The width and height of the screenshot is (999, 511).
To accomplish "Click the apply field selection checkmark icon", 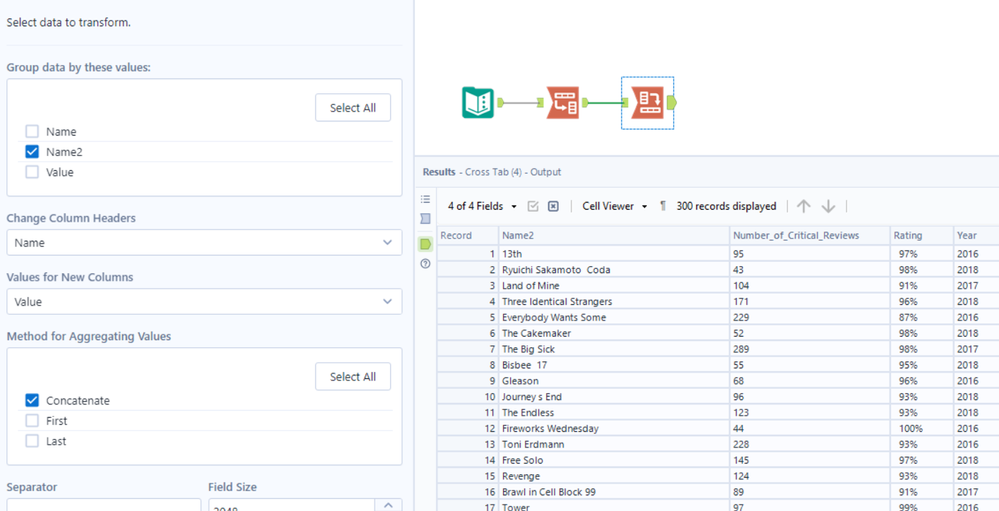I will click(534, 206).
